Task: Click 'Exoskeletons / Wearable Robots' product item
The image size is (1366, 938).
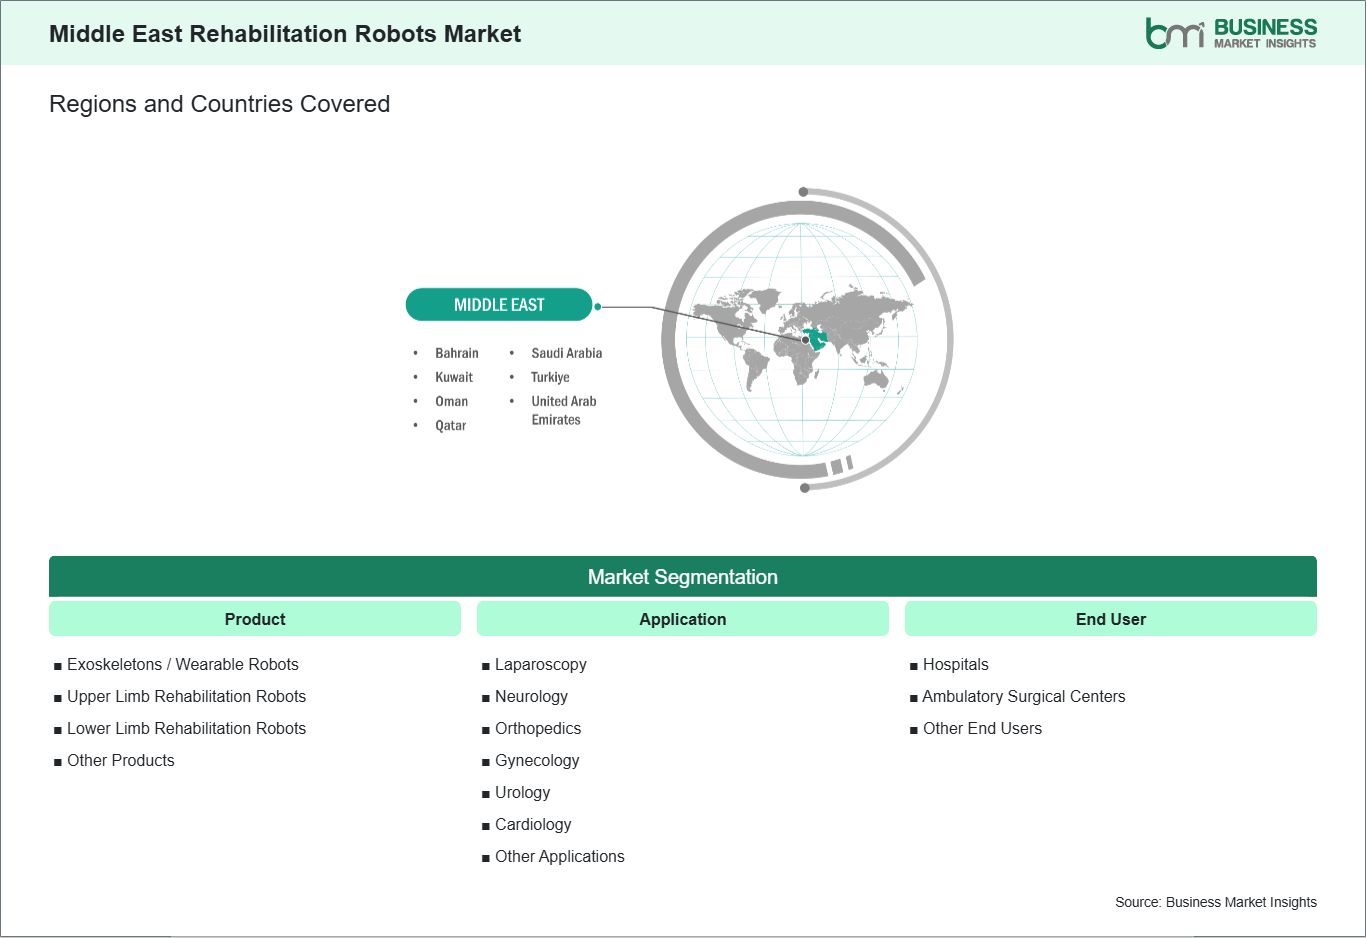Action: coord(183,664)
